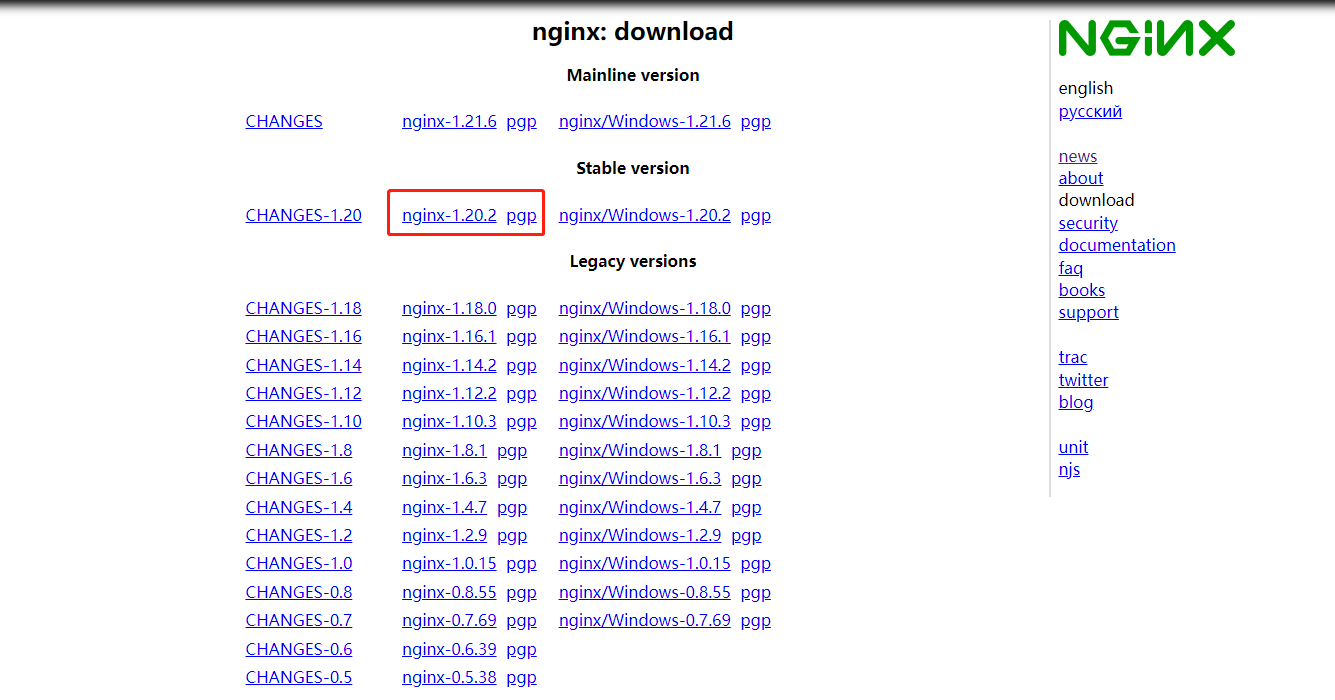Open the CHANGES-1.6 link

tap(299, 478)
